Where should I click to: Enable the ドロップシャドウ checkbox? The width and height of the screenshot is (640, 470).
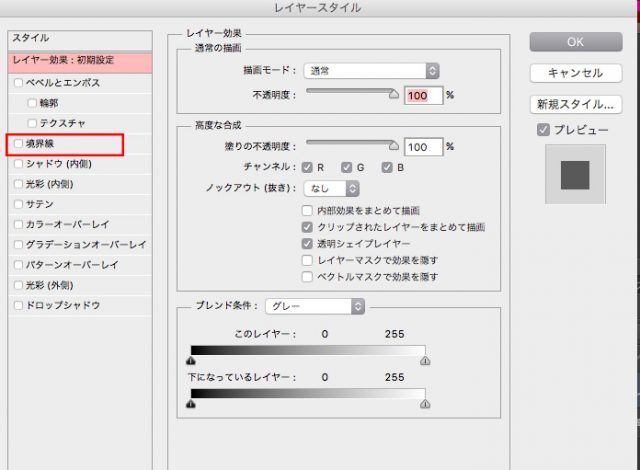tap(18, 305)
